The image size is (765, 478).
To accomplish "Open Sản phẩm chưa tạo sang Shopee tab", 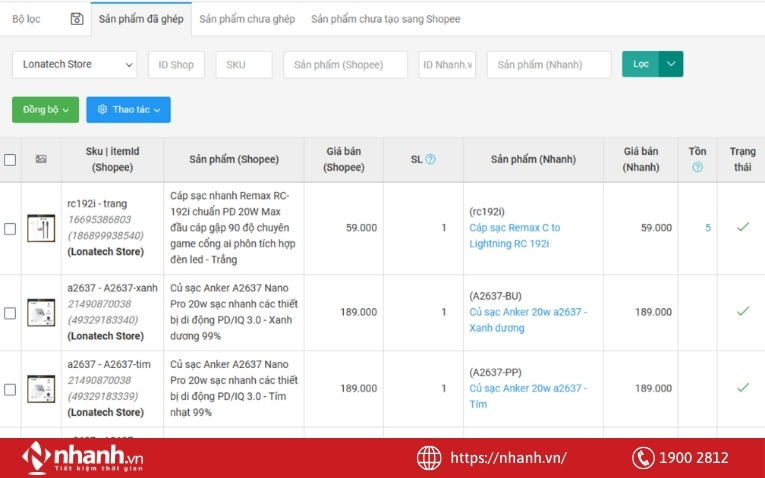I will coord(385,19).
